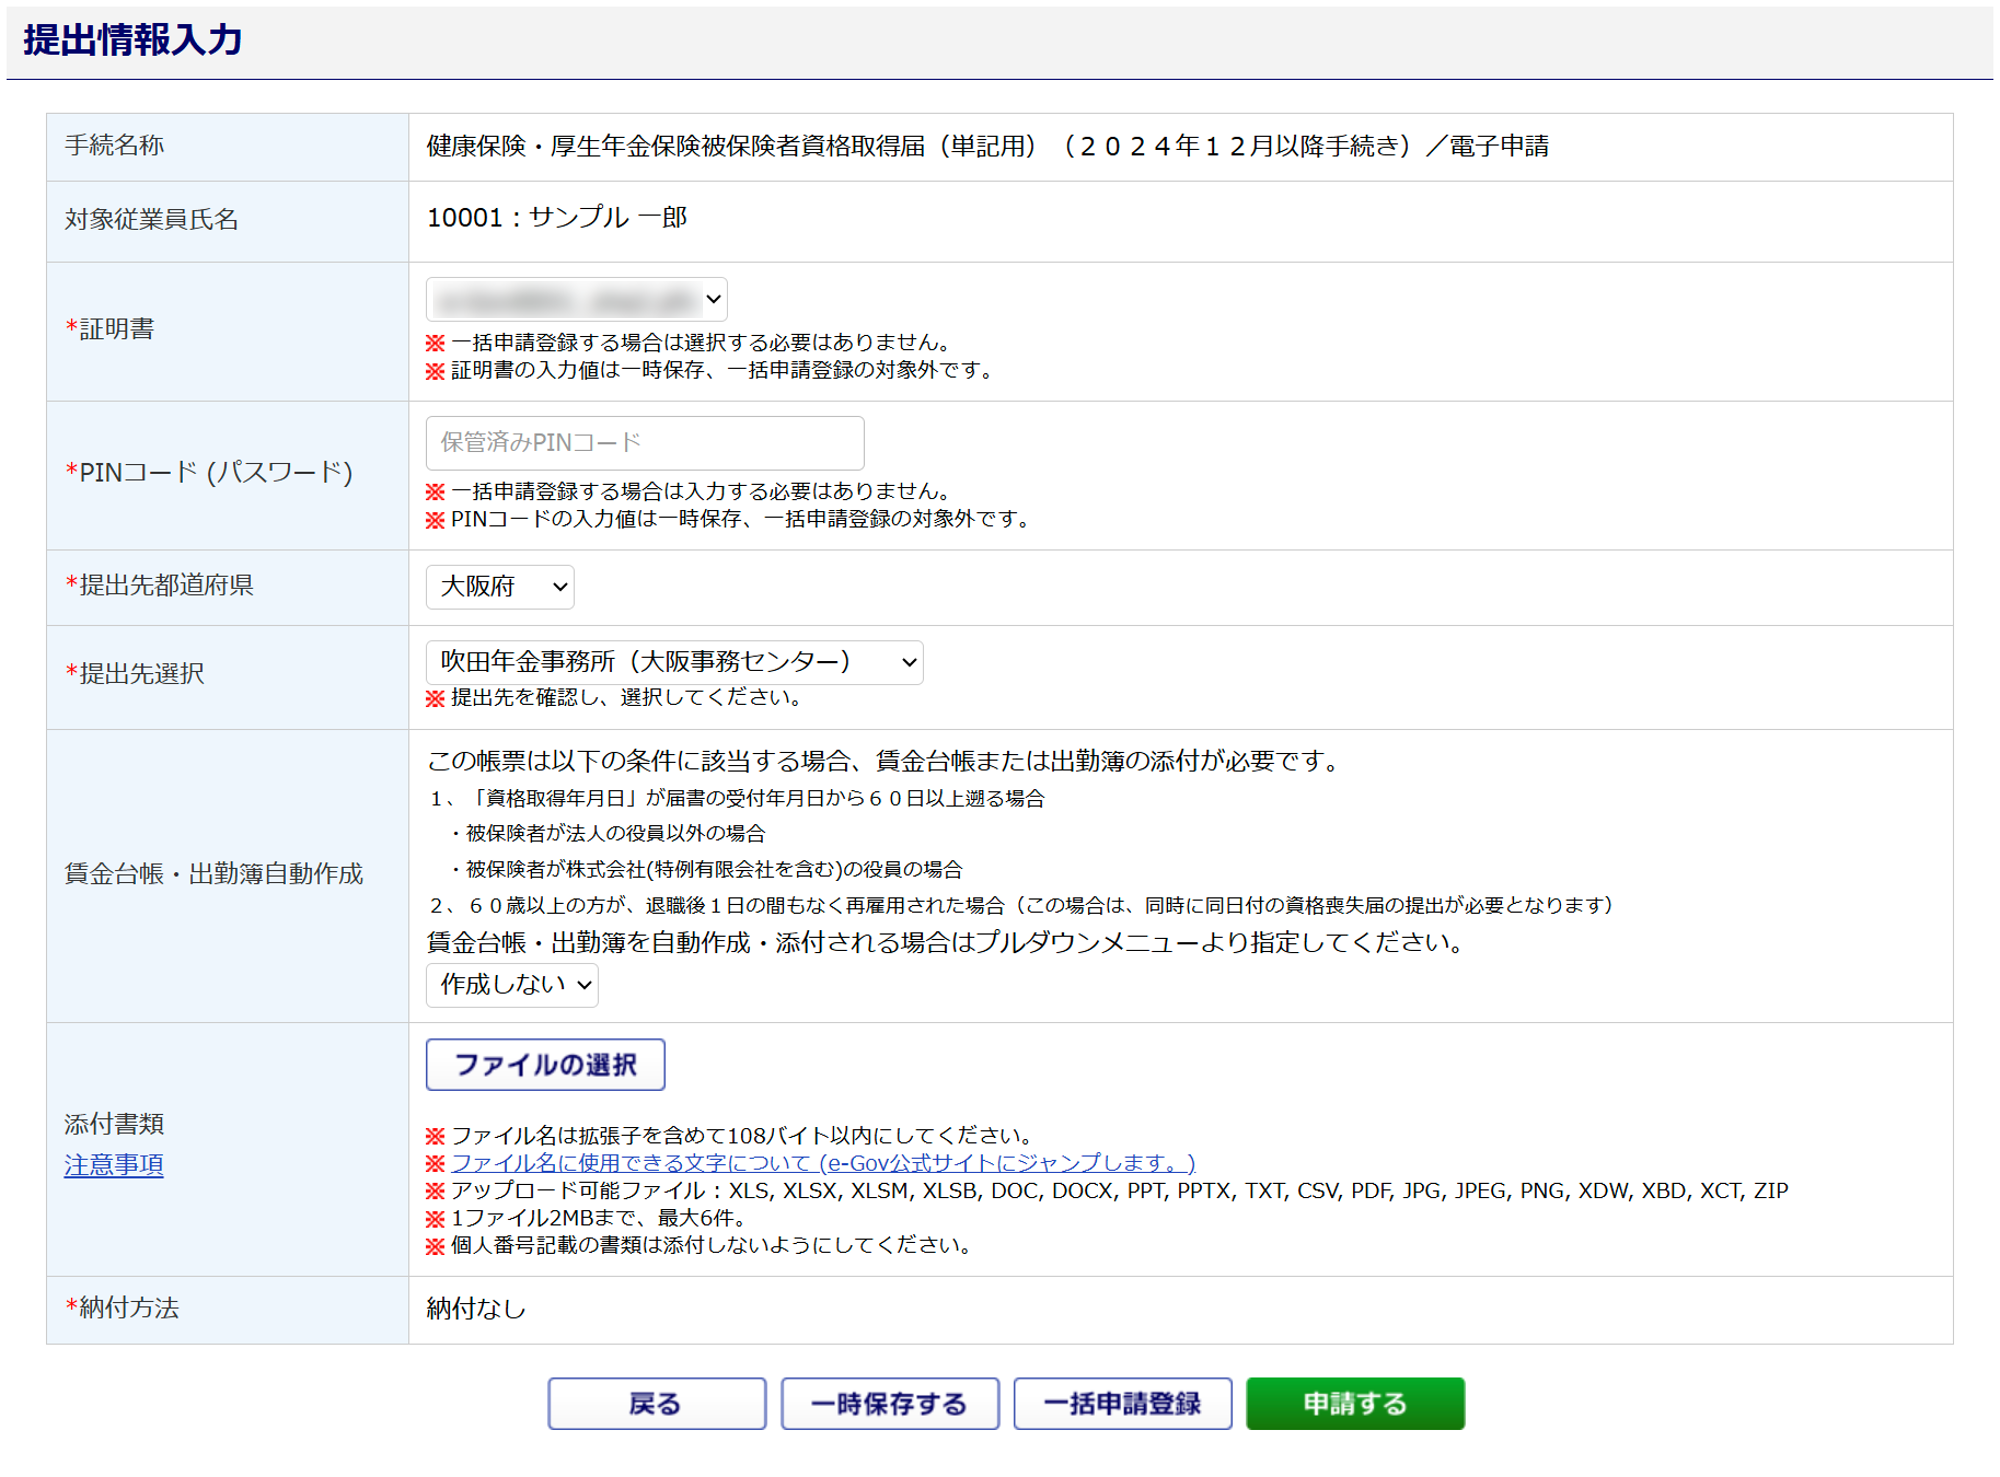
Task: Click the employee name 10001：サンプル 一郎
Action: [x=556, y=218]
